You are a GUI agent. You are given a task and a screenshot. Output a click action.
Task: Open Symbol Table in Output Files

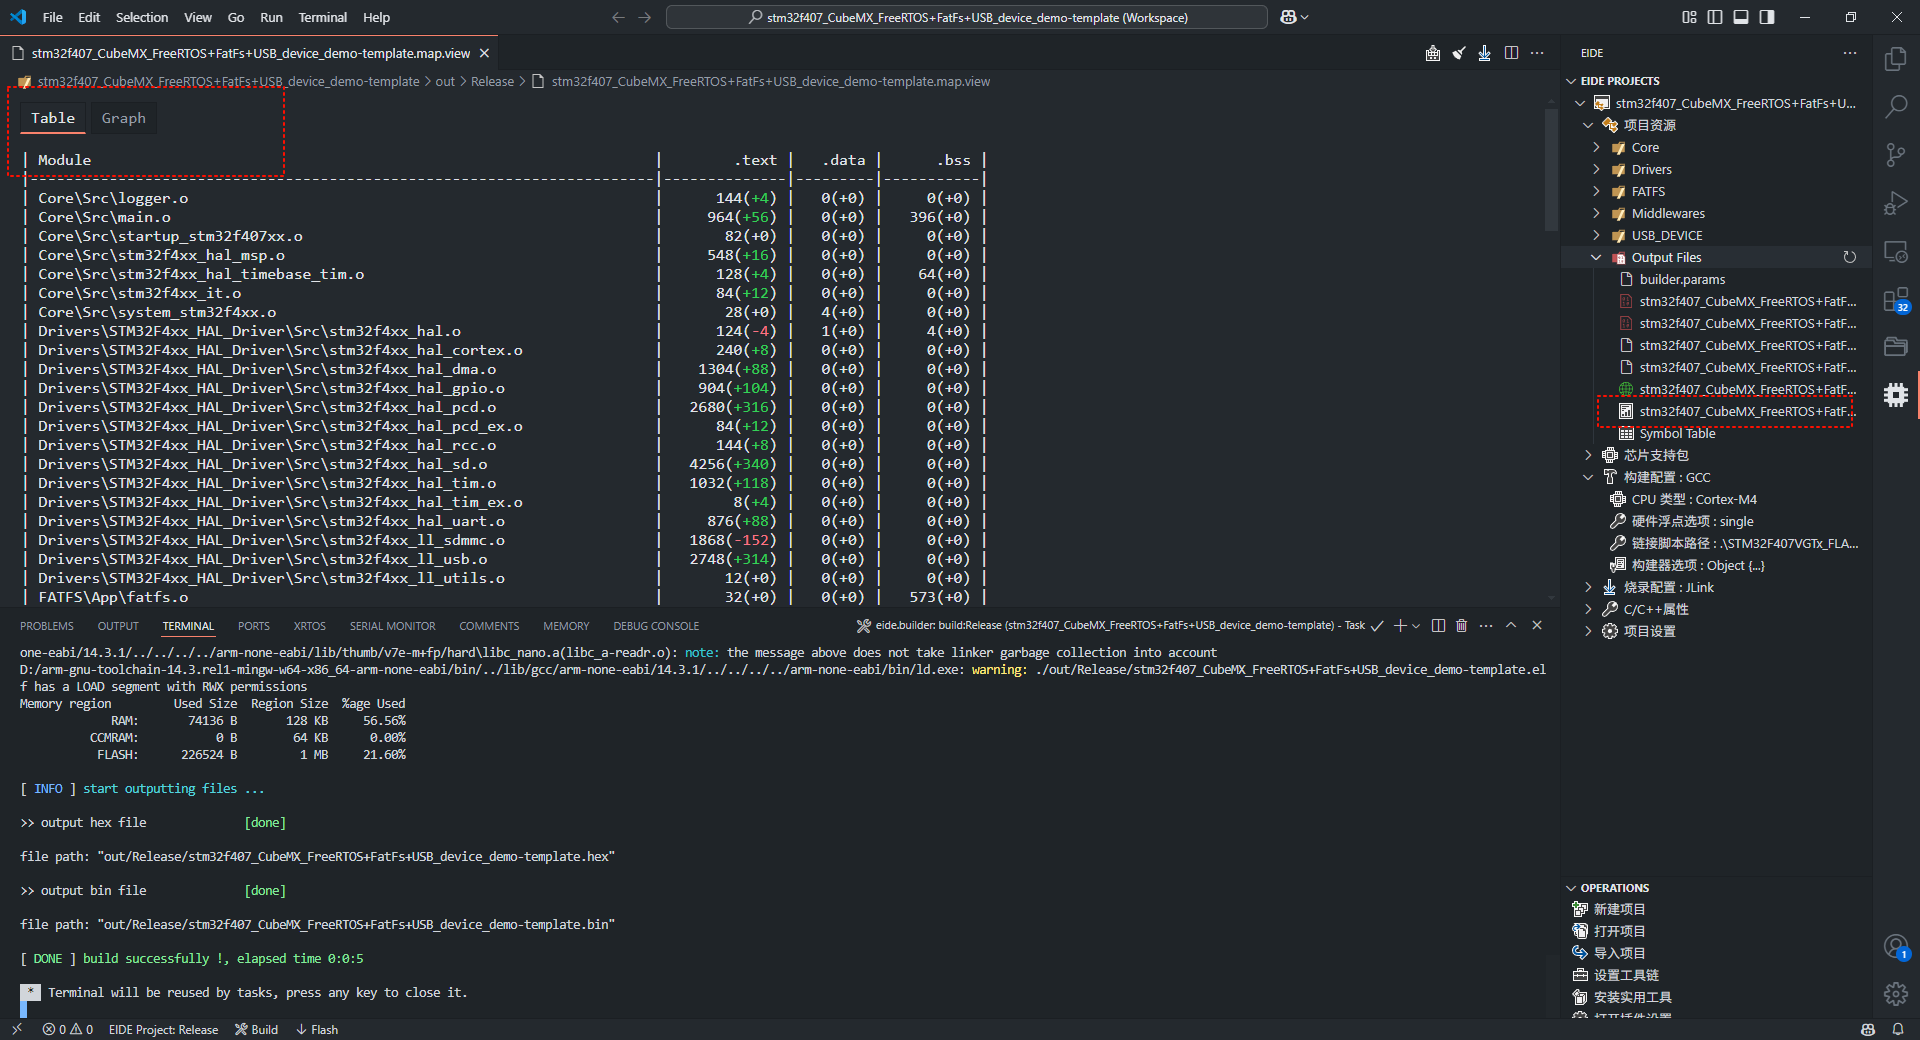1677,433
